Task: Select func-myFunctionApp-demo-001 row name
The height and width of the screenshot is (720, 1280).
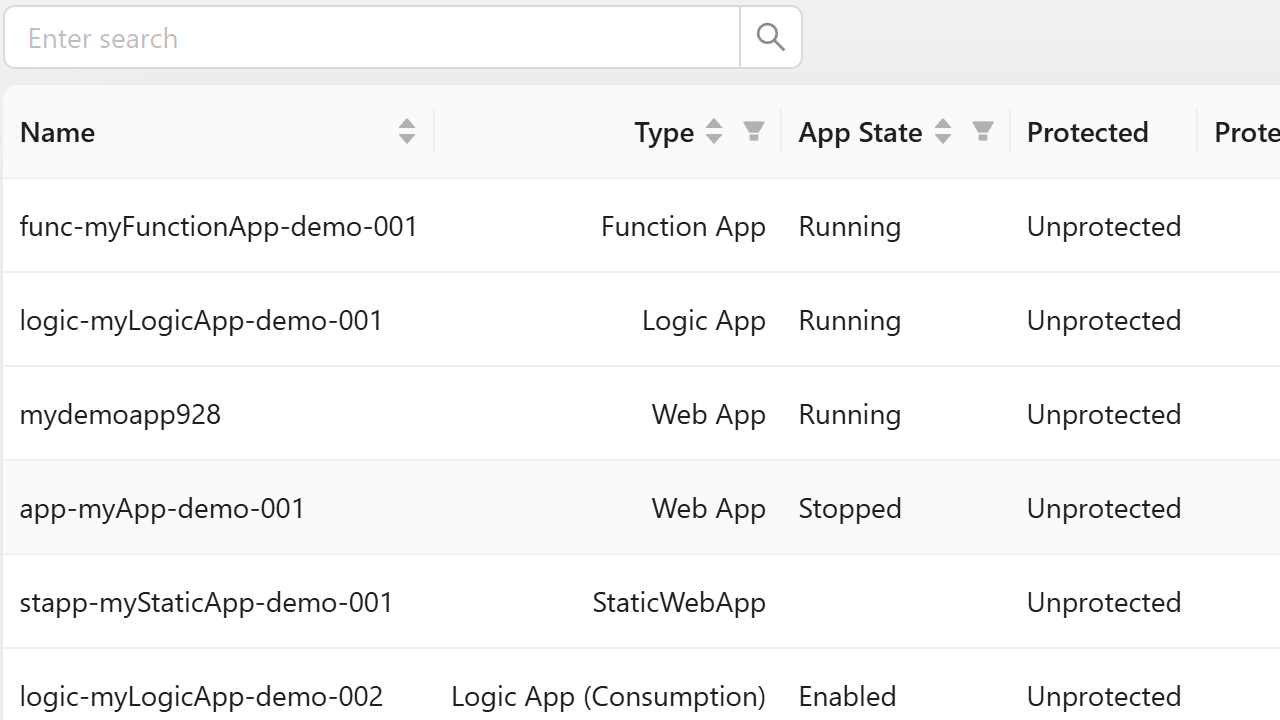Action: (219, 226)
